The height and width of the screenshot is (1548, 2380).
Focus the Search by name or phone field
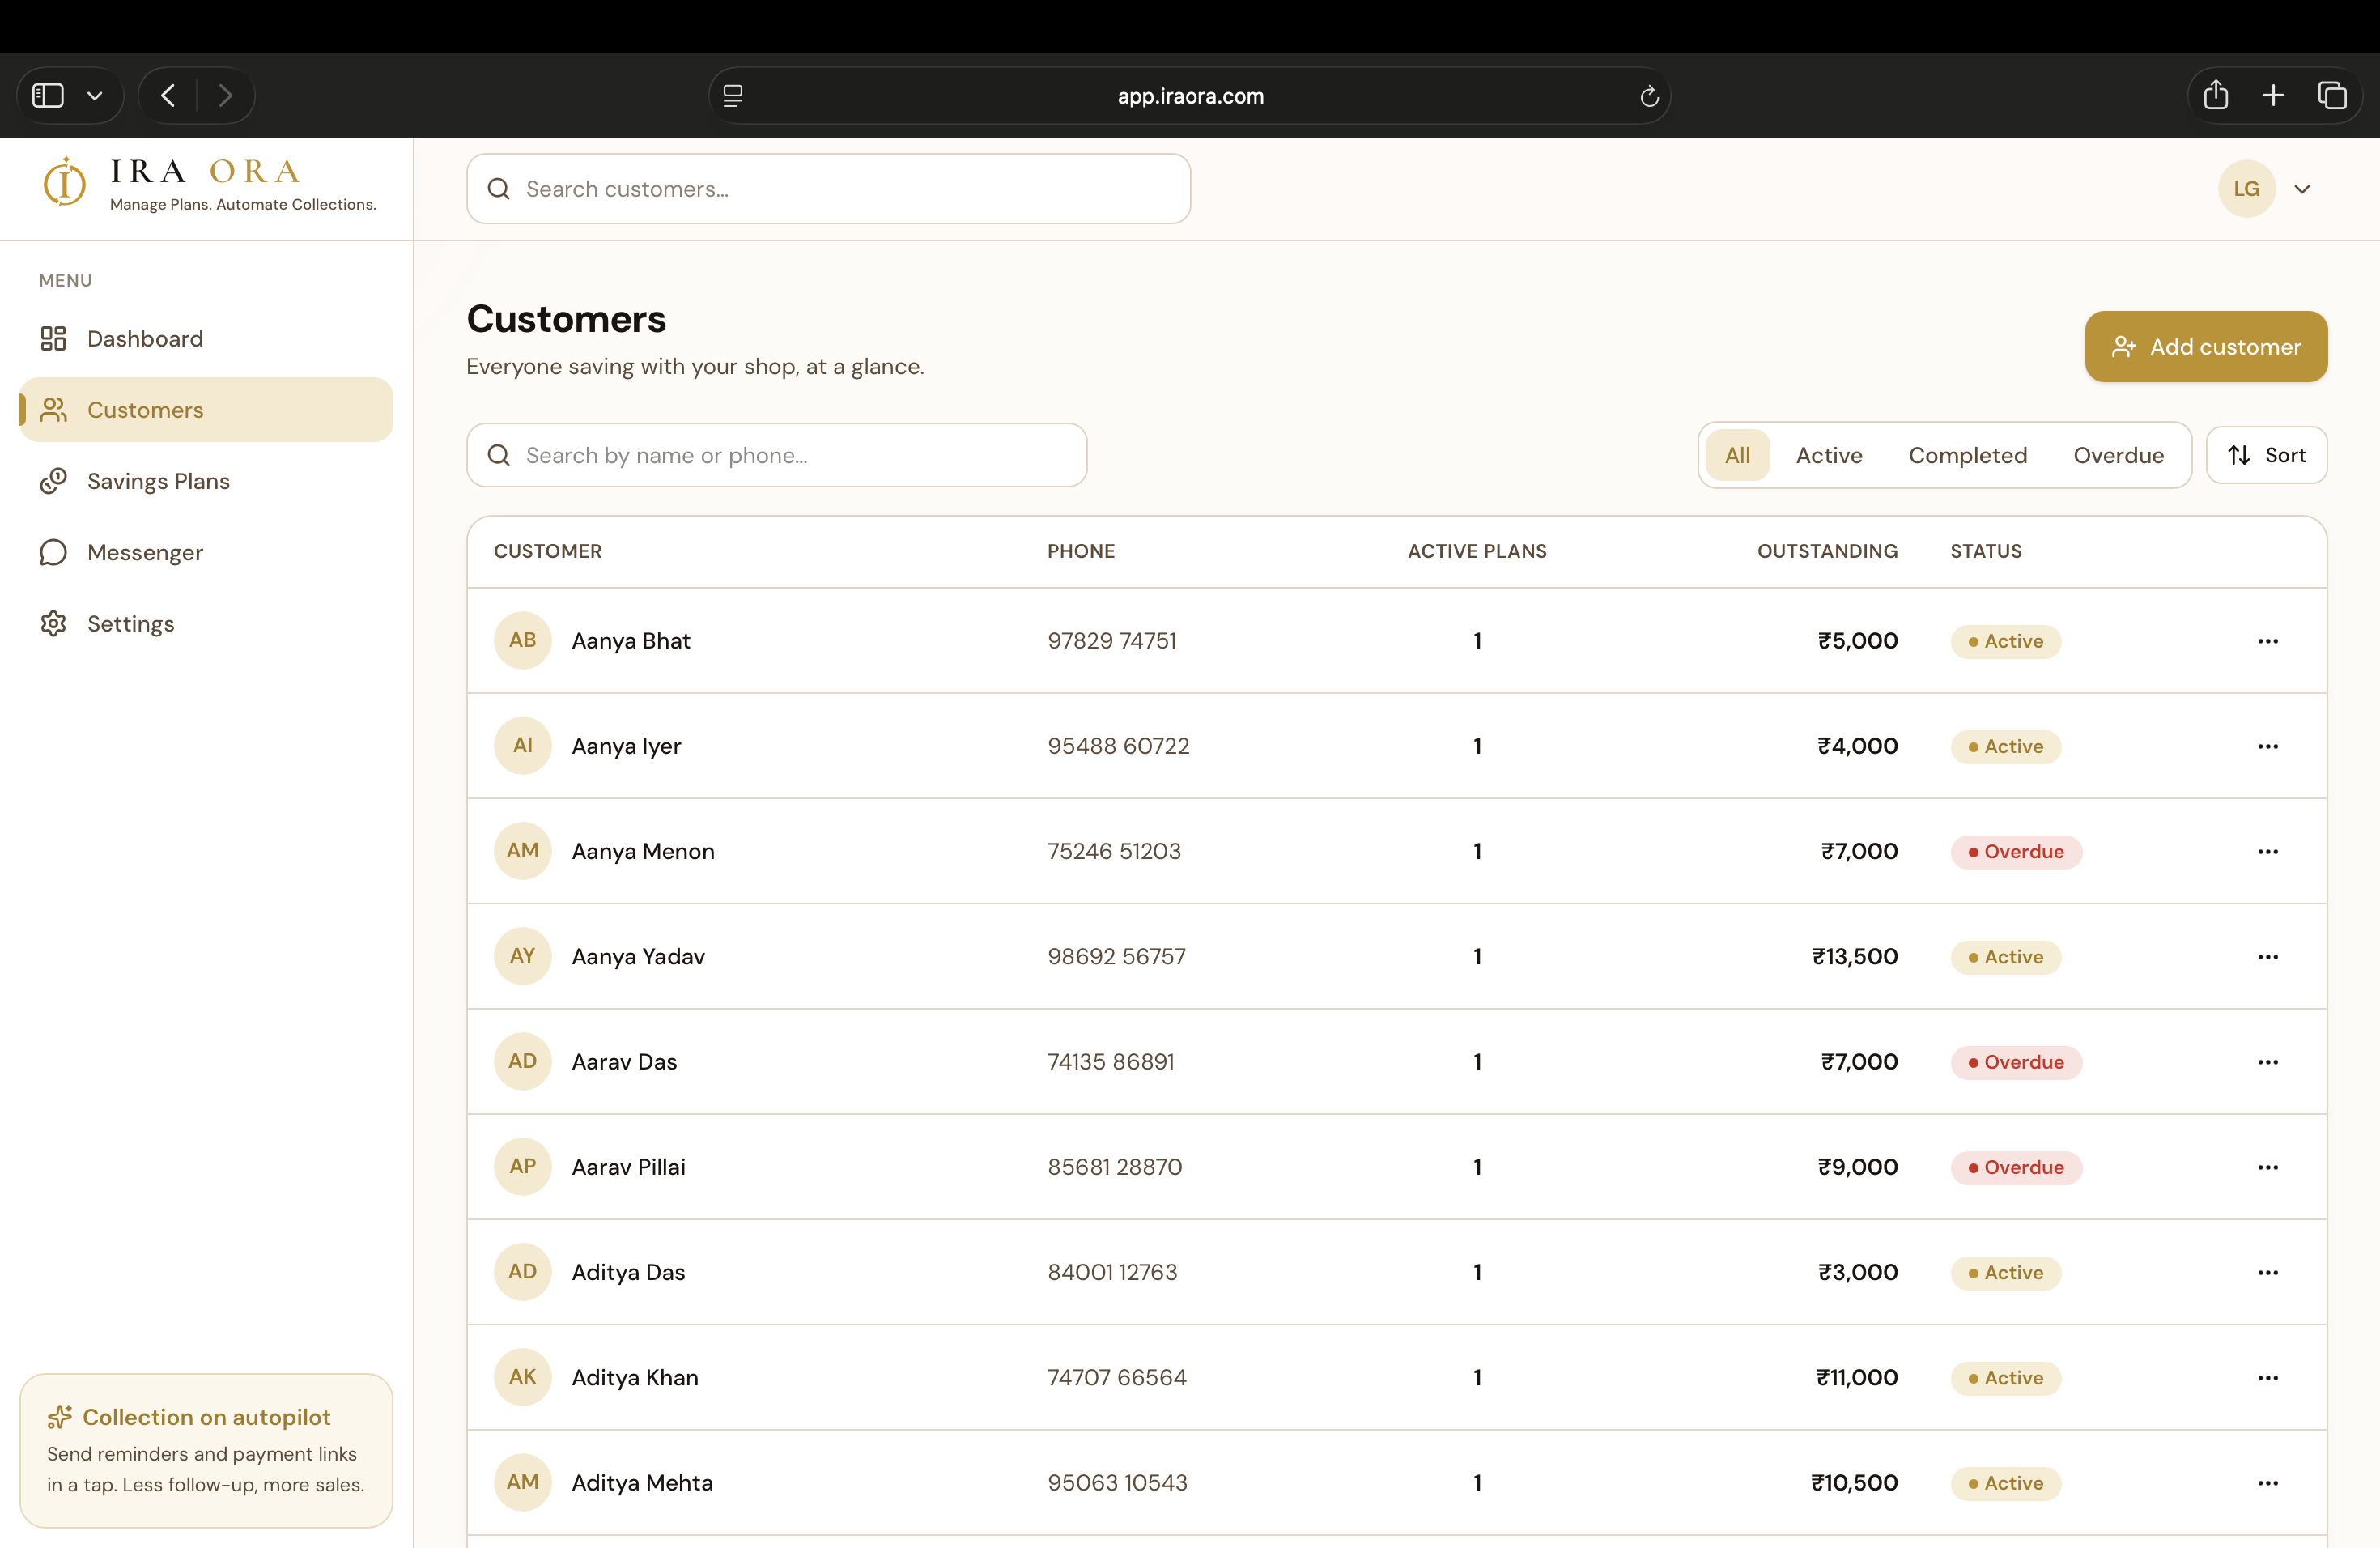click(x=777, y=455)
